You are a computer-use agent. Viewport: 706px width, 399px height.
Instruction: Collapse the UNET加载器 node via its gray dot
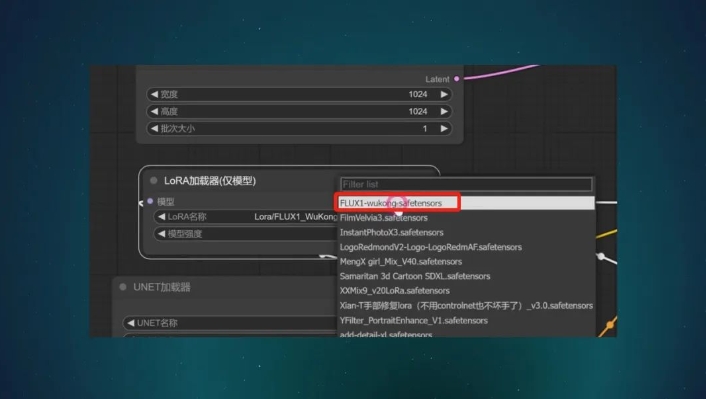[123, 287]
